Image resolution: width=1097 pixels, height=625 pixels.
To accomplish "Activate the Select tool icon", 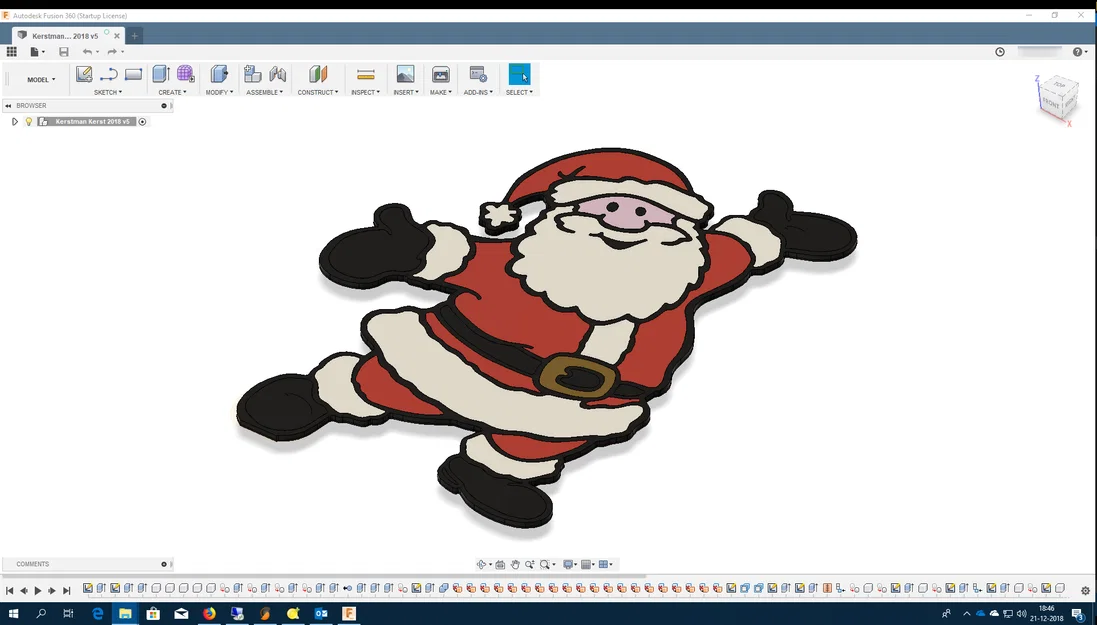I will pos(519,74).
